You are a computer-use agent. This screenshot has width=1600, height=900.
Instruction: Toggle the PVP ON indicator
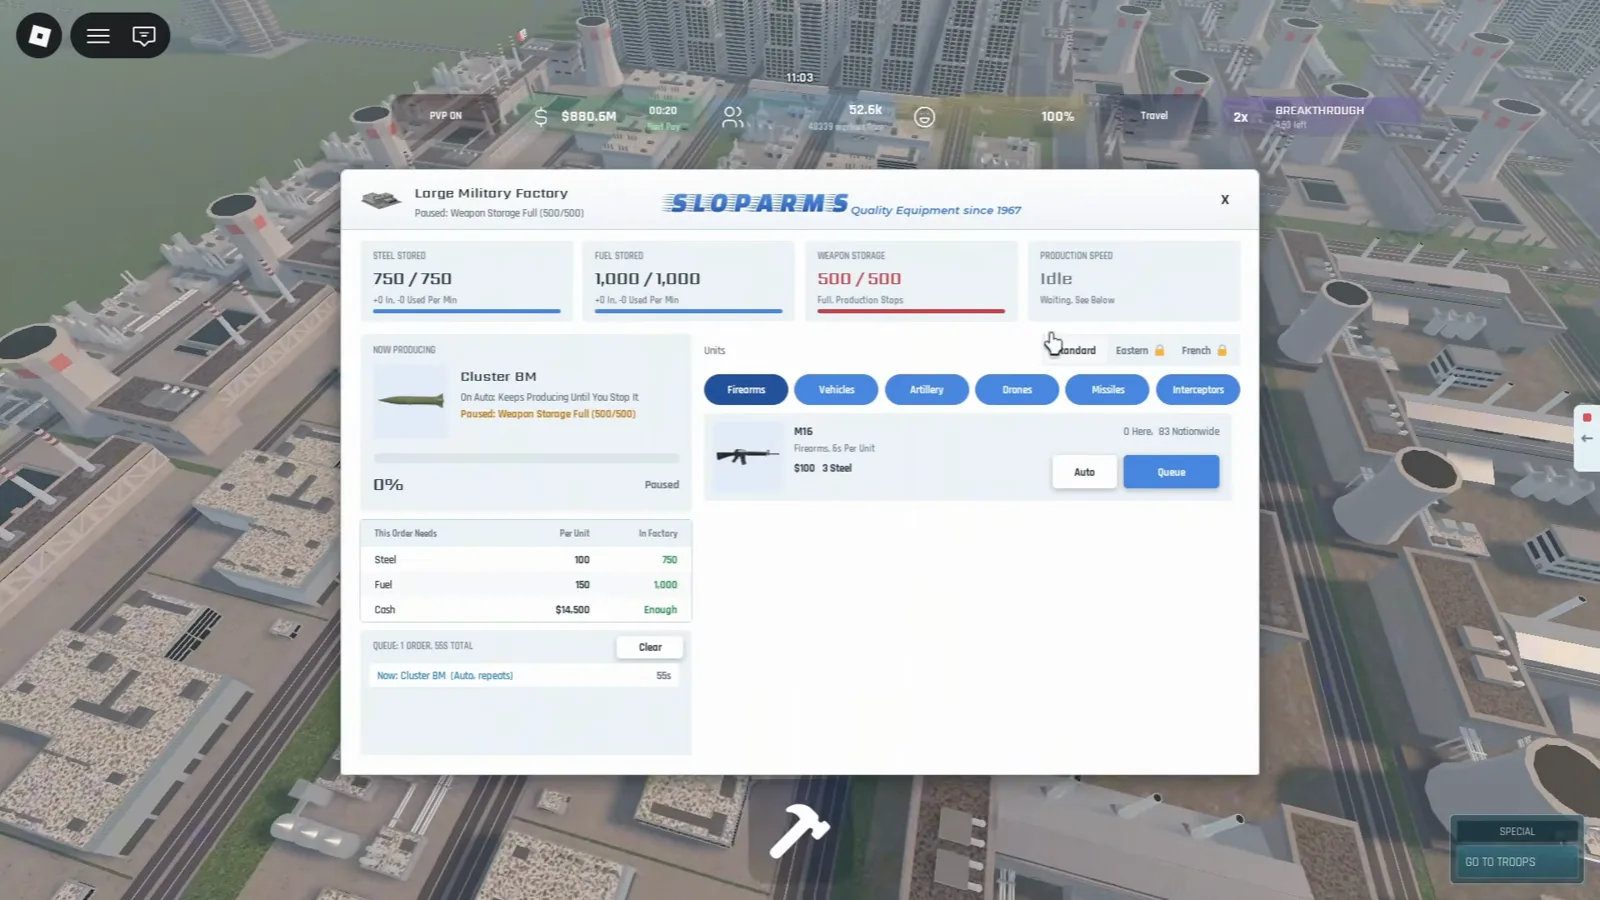tap(446, 116)
